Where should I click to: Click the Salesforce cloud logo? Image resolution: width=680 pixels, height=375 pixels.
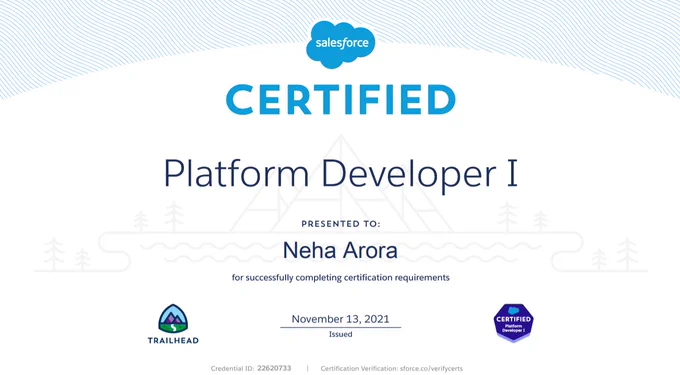click(x=340, y=44)
